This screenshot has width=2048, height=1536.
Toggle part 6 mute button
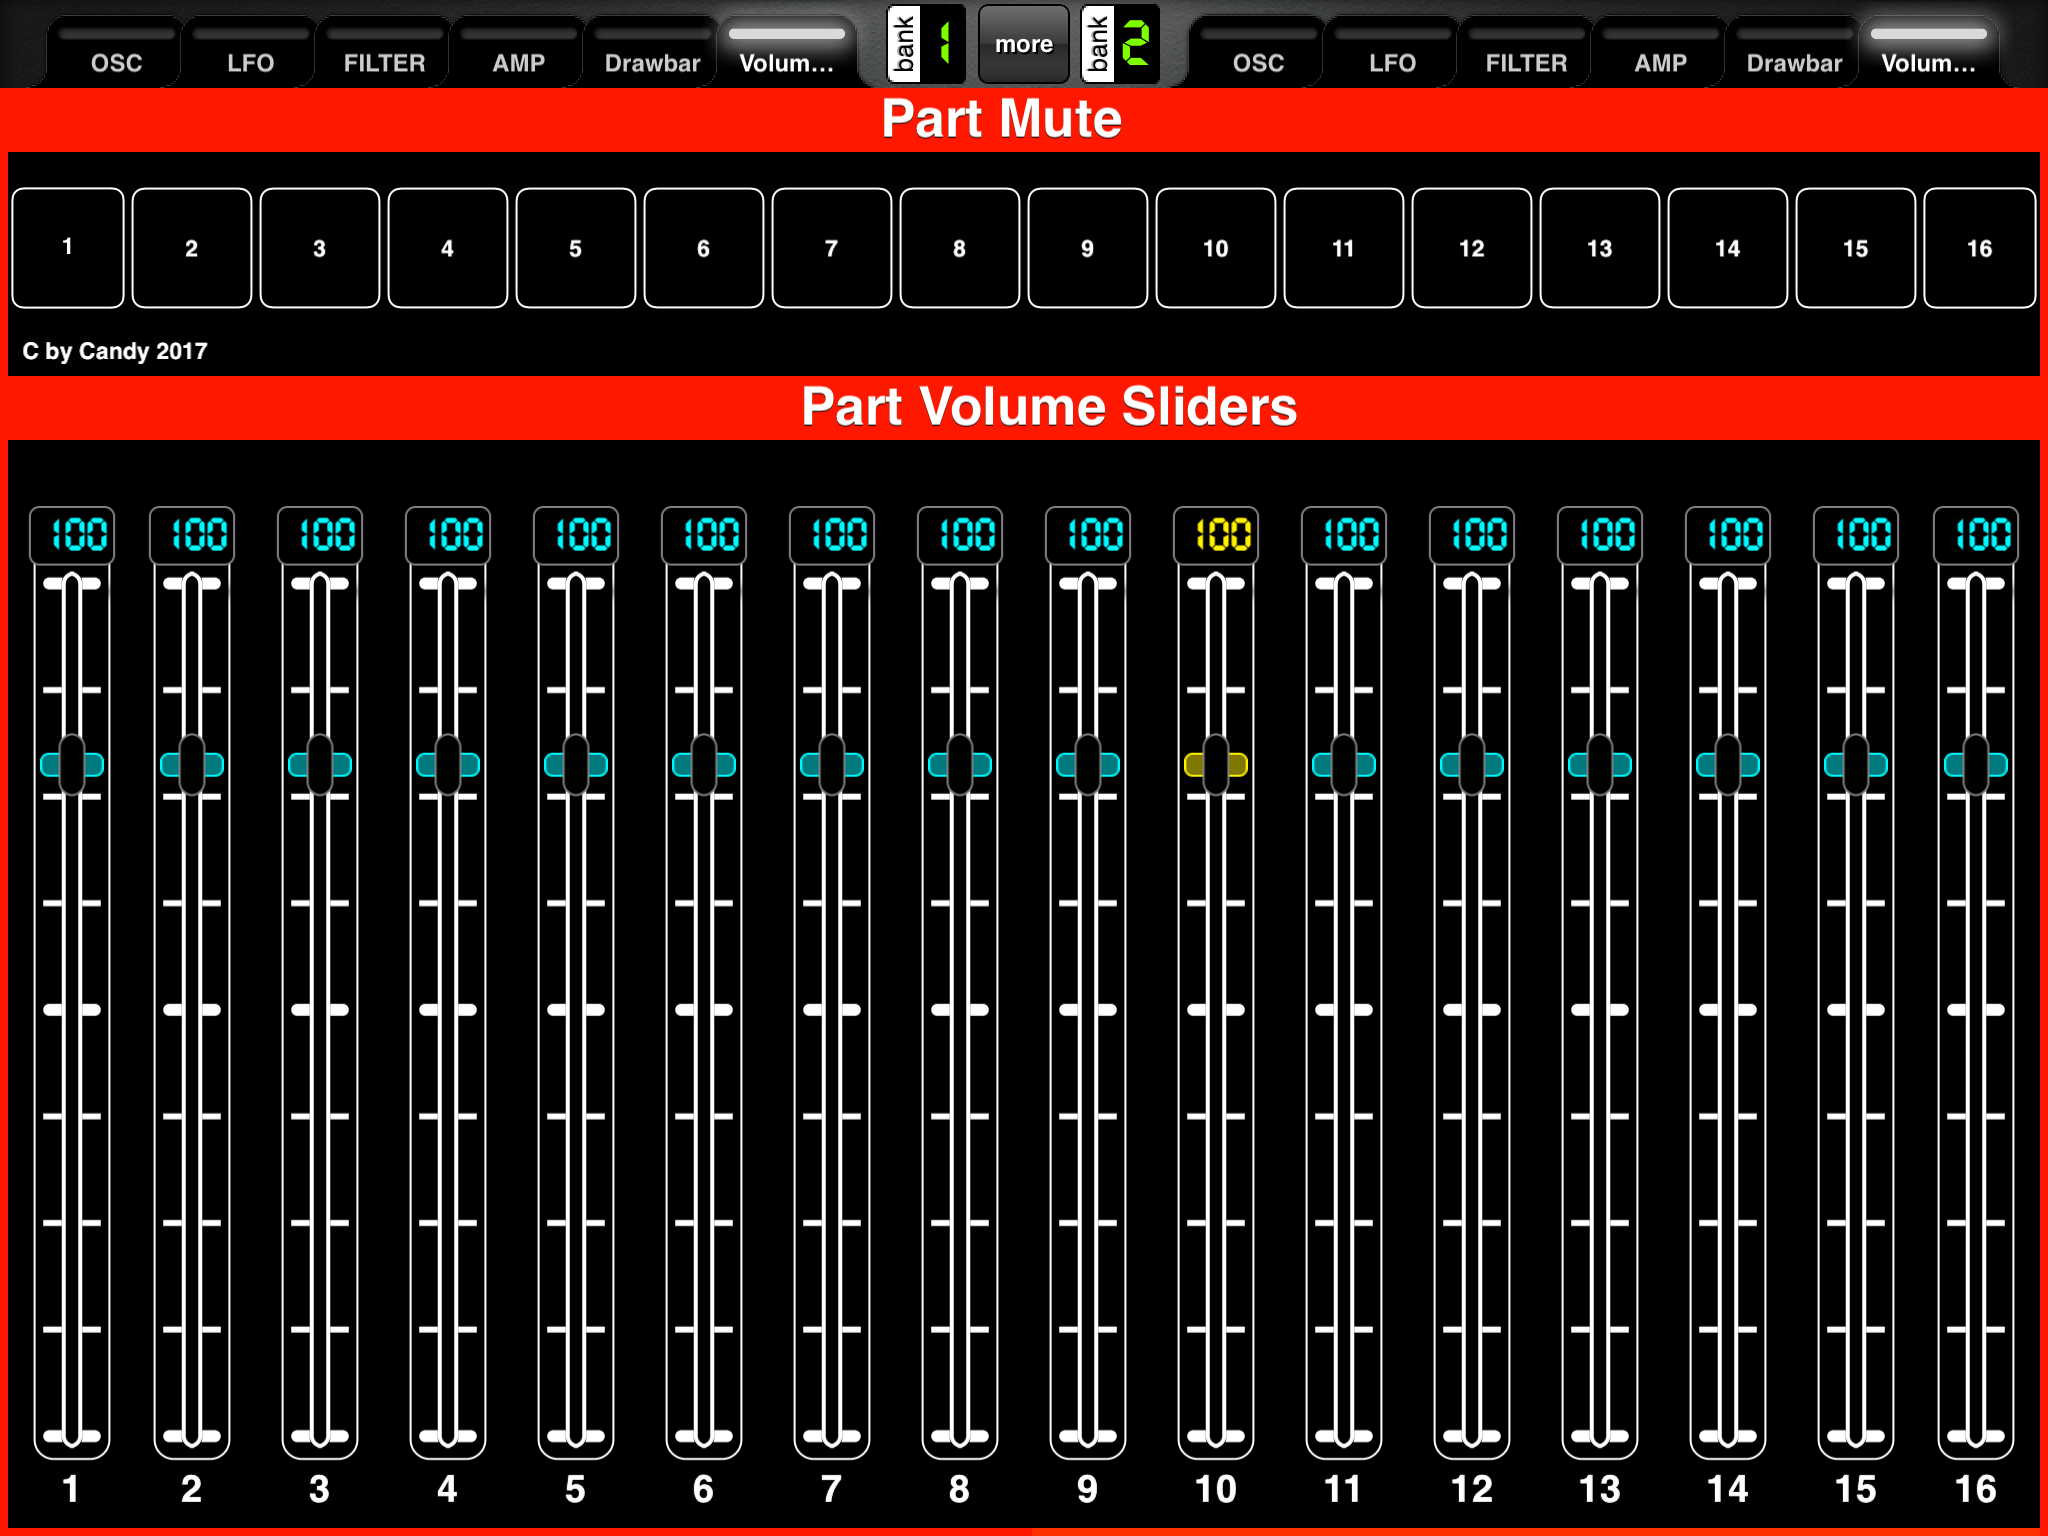click(x=704, y=248)
